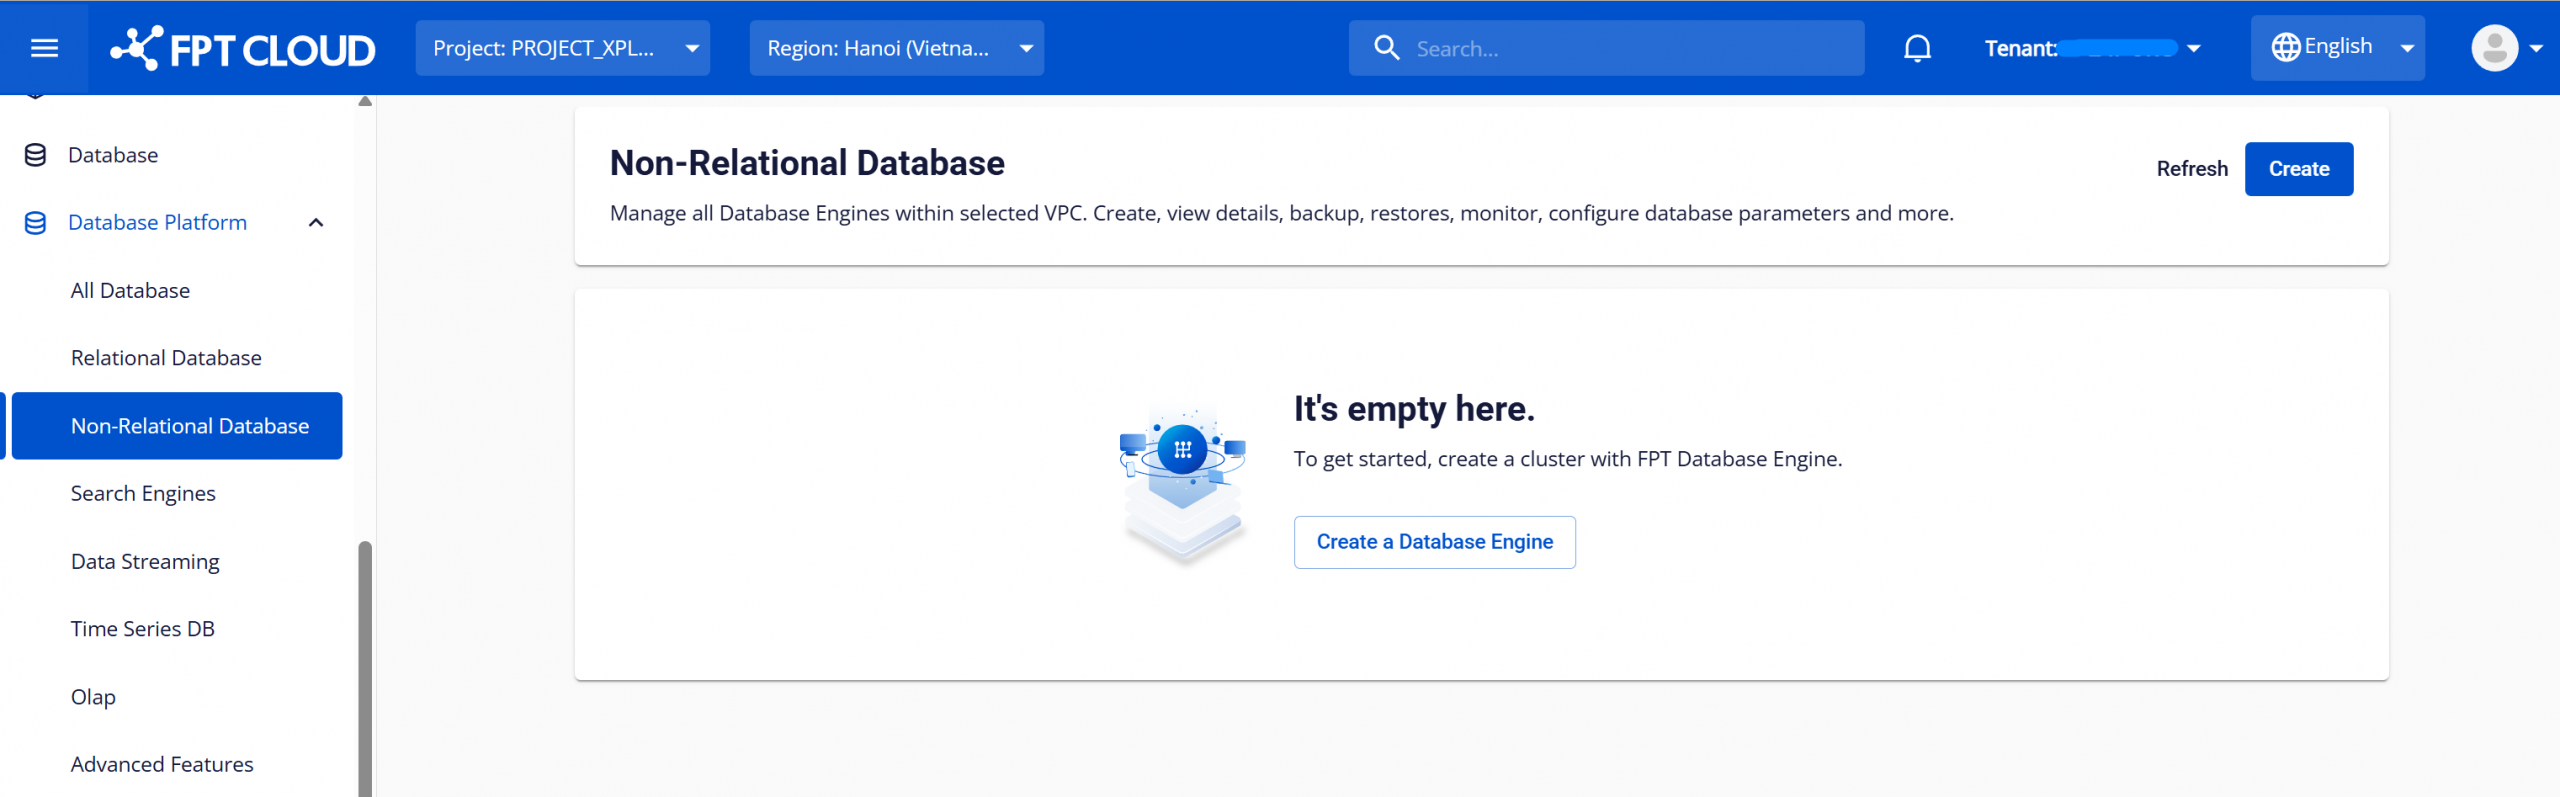Viewport: 2560px width, 797px height.
Task: Go to Relational Database menu item
Action: [166, 358]
